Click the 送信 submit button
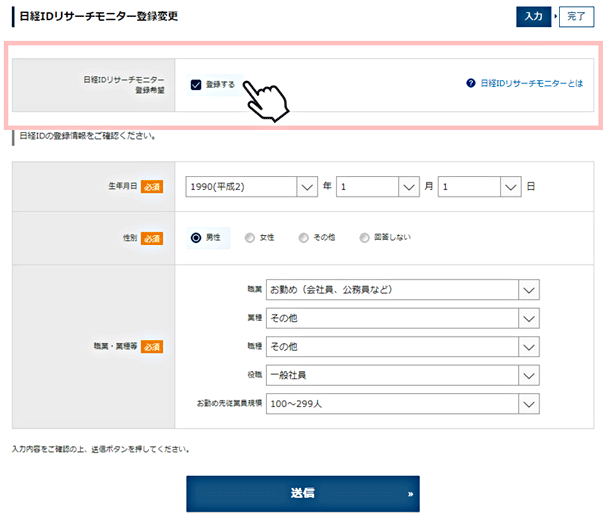 click(x=303, y=494)
